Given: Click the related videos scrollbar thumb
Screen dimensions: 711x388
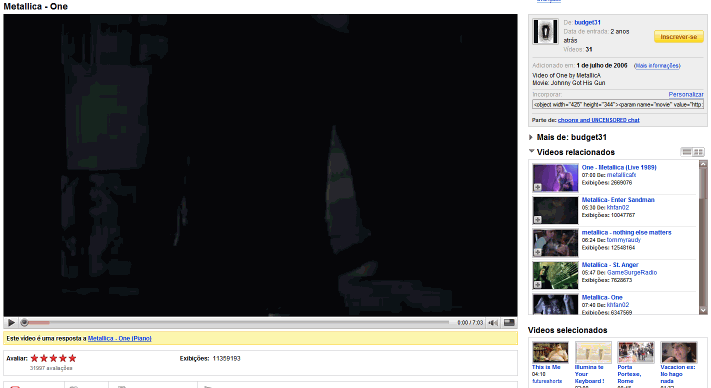Looking at the screenshot, I should pyautogui.click(x=703, y=184).
